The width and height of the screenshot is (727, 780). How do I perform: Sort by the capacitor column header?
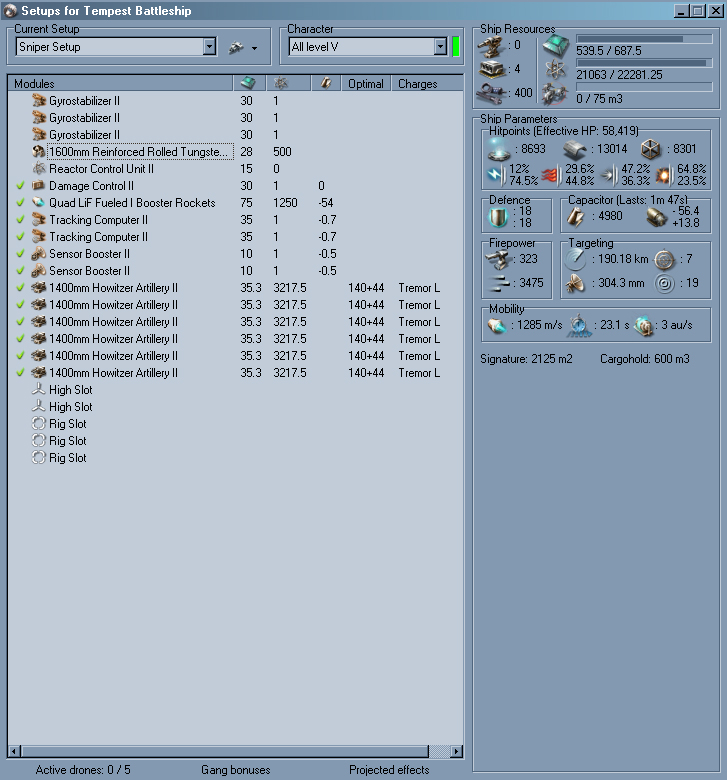click(x=326, y=84)
